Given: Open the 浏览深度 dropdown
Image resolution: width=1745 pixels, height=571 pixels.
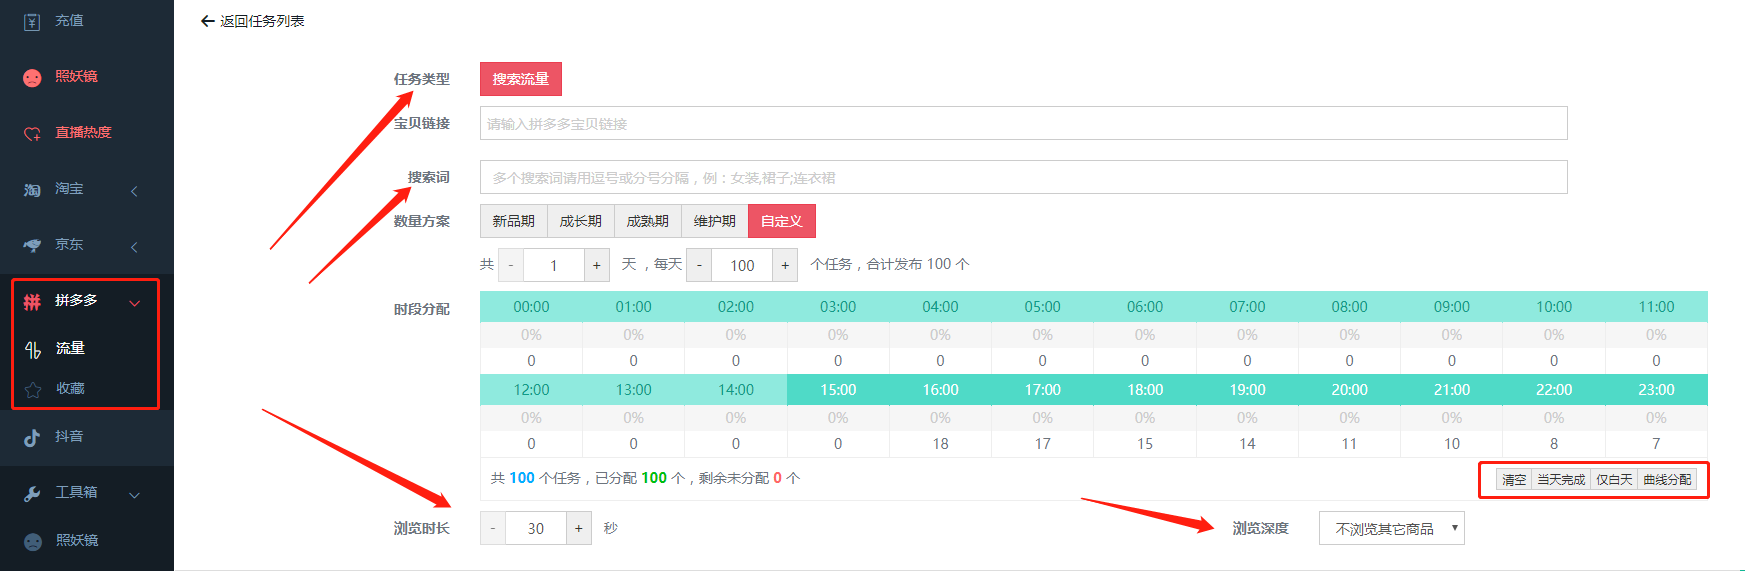Looking at the screenshot, I should 1391,528.
